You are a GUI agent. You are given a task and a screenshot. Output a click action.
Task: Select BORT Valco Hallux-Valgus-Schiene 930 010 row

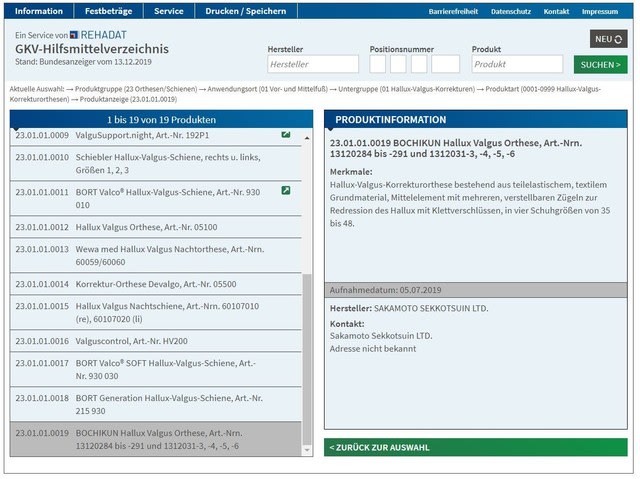point(156,199)
